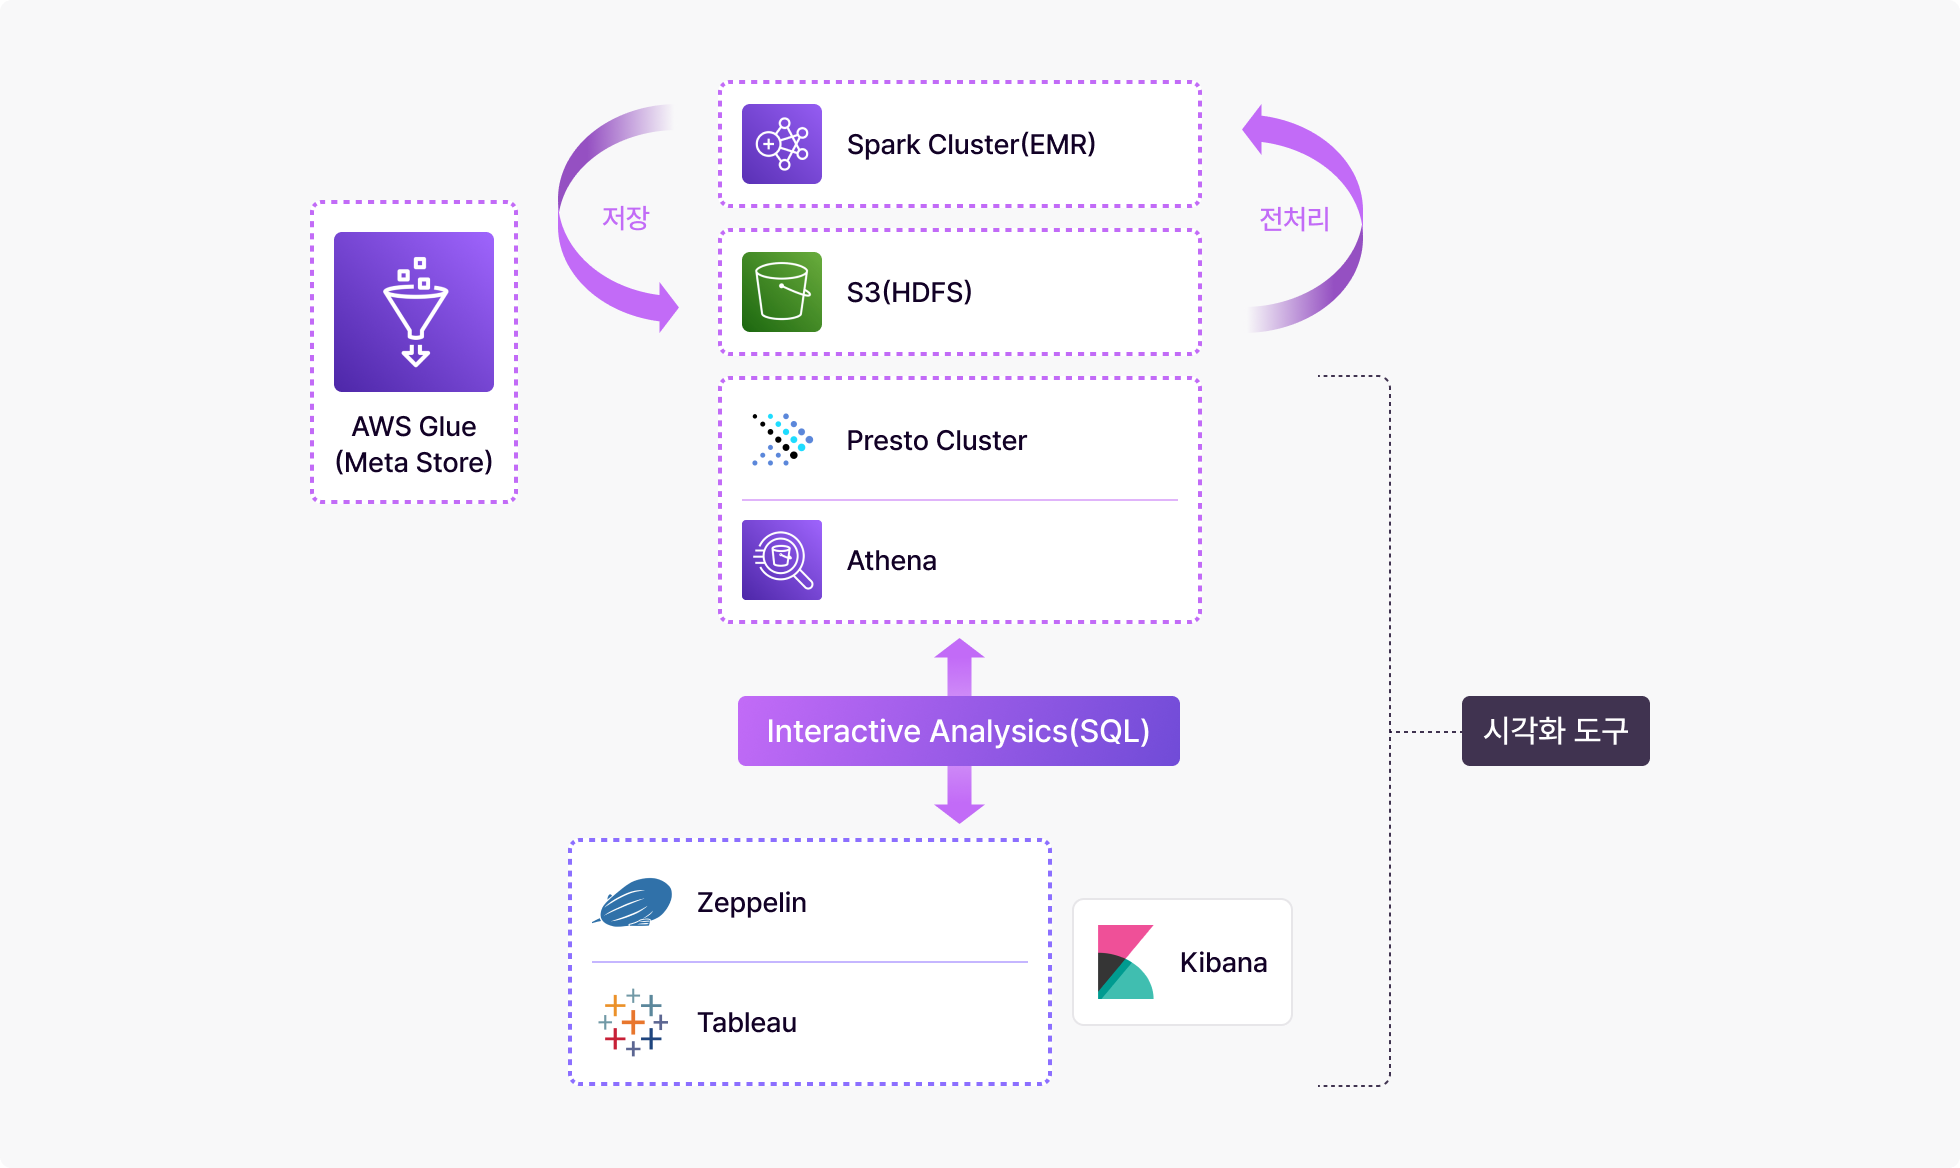This screenshot has width=1960, height=1168.
Task: Click the Spark Cluster(EMR) text
Action: [971, 144]
